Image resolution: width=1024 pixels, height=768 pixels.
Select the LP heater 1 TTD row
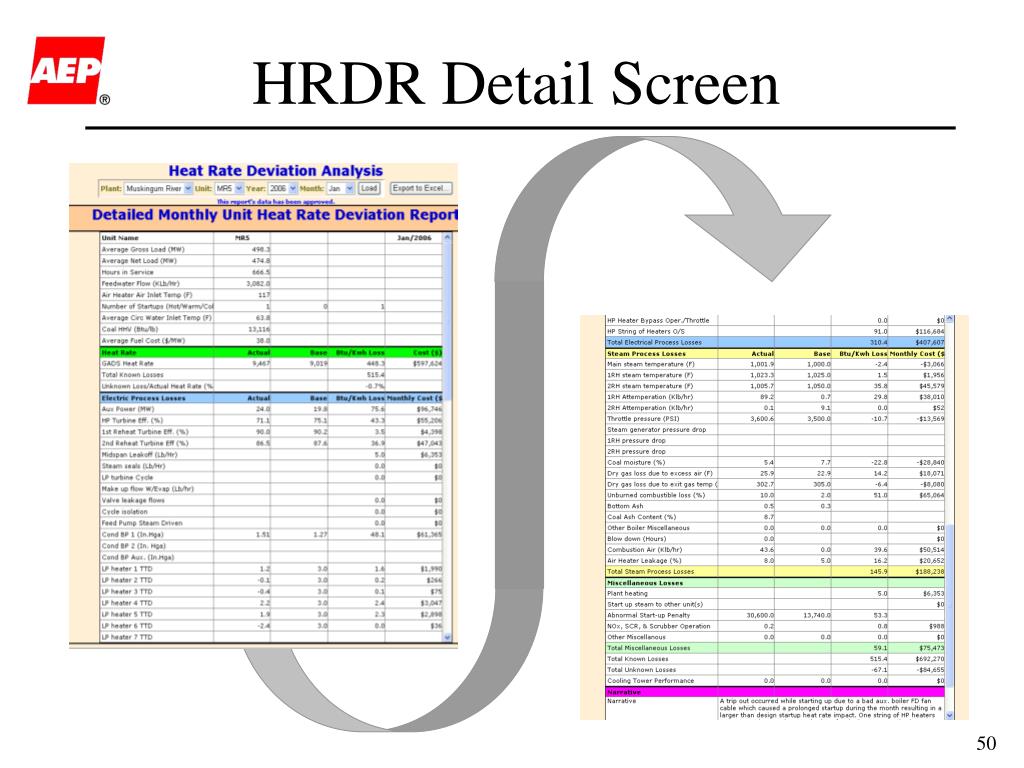[x=271, y=569]
